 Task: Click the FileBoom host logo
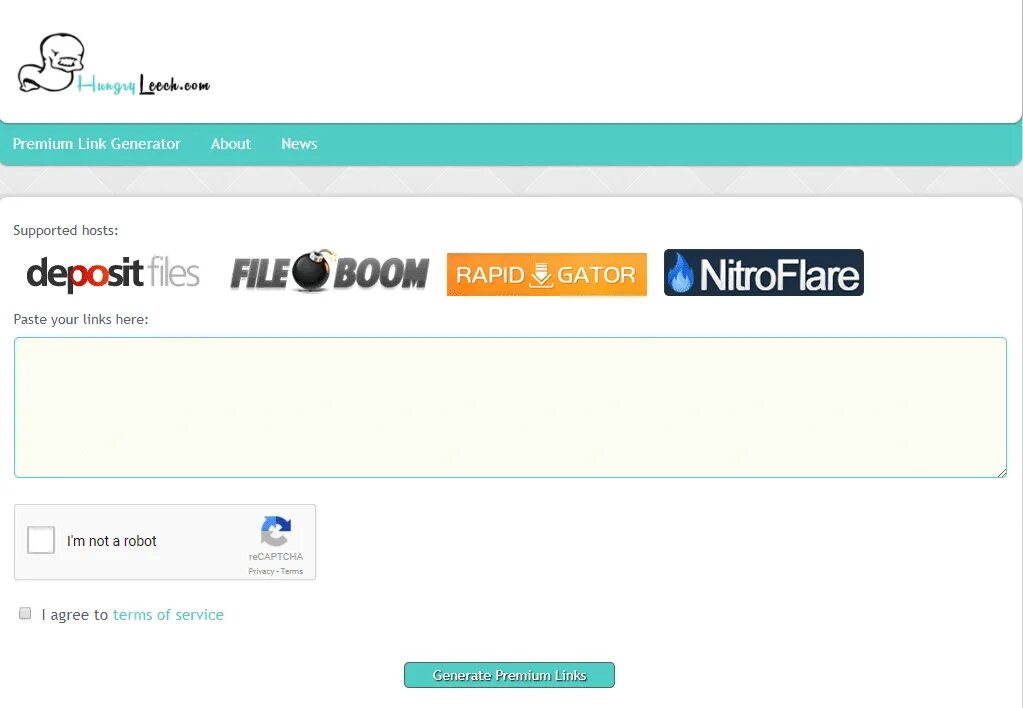[x=329, y=271]
